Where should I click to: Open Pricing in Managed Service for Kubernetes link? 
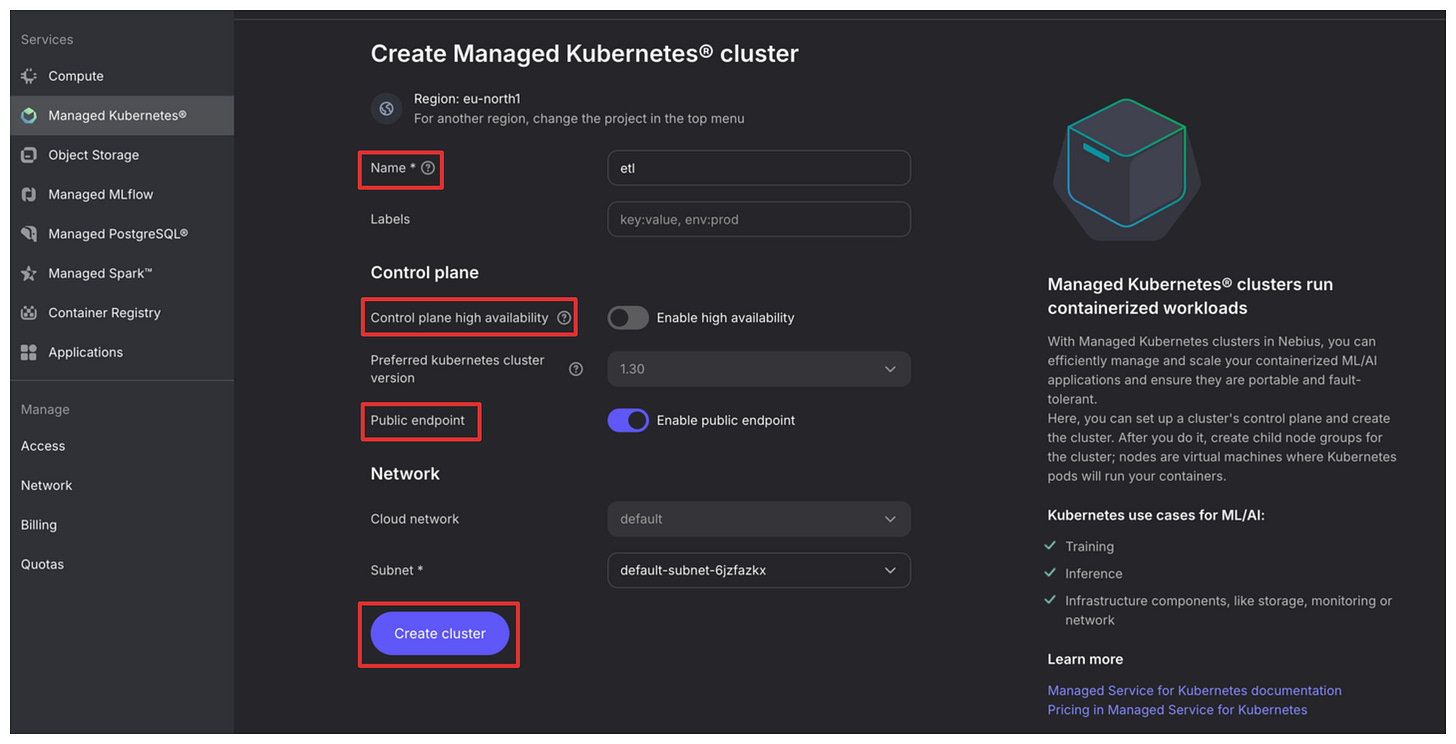1177,710
